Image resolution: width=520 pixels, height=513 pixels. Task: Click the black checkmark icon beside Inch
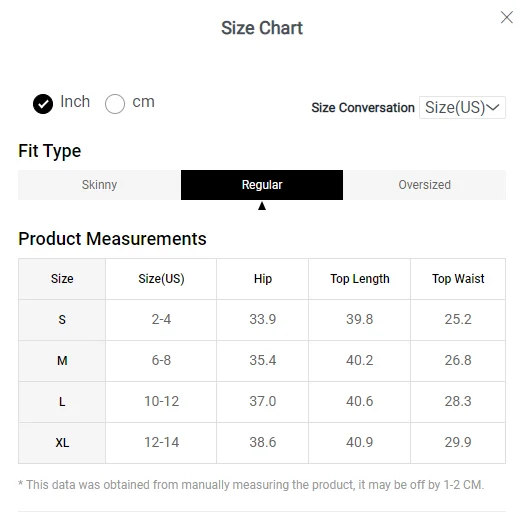(43, 104)
